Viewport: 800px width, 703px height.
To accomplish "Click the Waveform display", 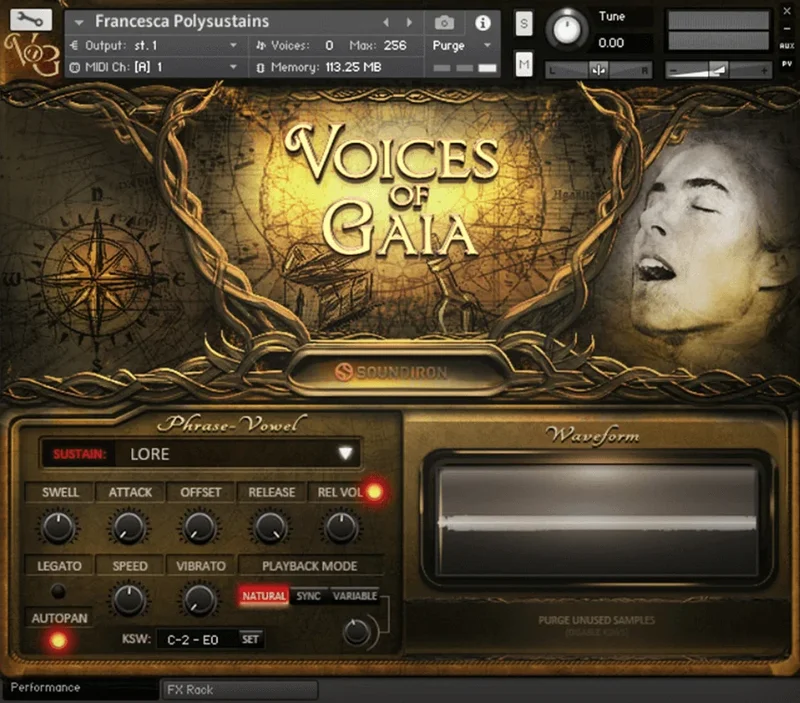I will pos(598,520).
